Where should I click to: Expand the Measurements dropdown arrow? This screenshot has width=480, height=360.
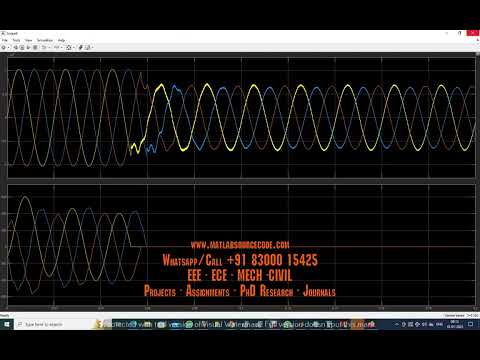point(93,47)
